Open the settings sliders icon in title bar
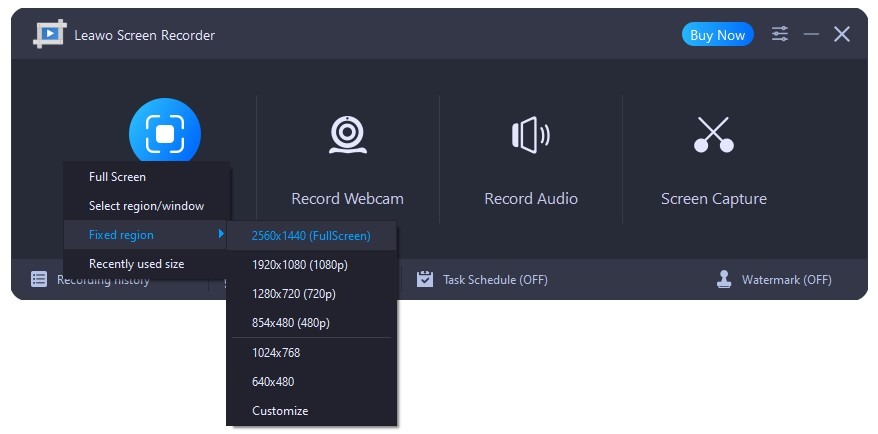This screenshot has width=878, height=434. pyautogui.click(x=780, y=35)
